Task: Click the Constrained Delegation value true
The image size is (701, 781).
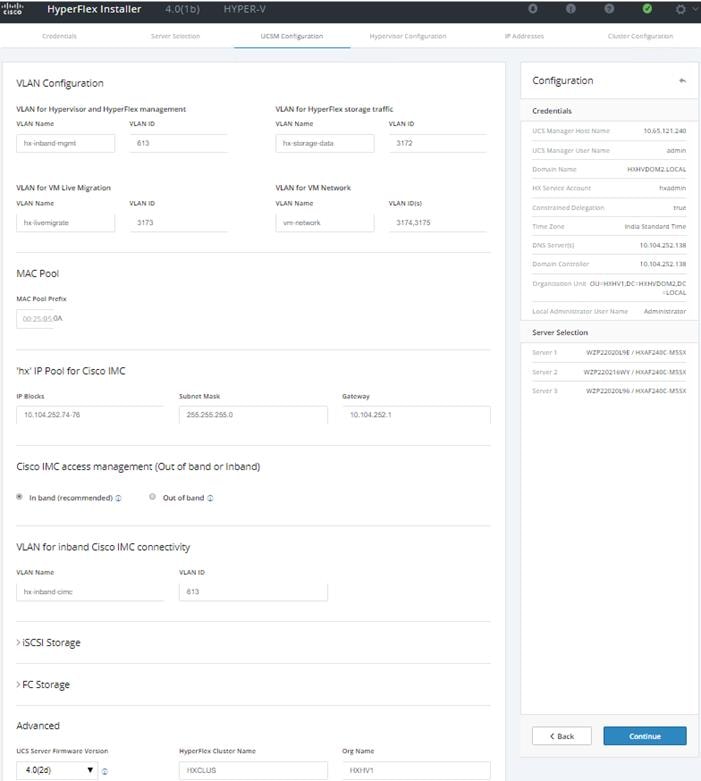Action: pos(680,208)
